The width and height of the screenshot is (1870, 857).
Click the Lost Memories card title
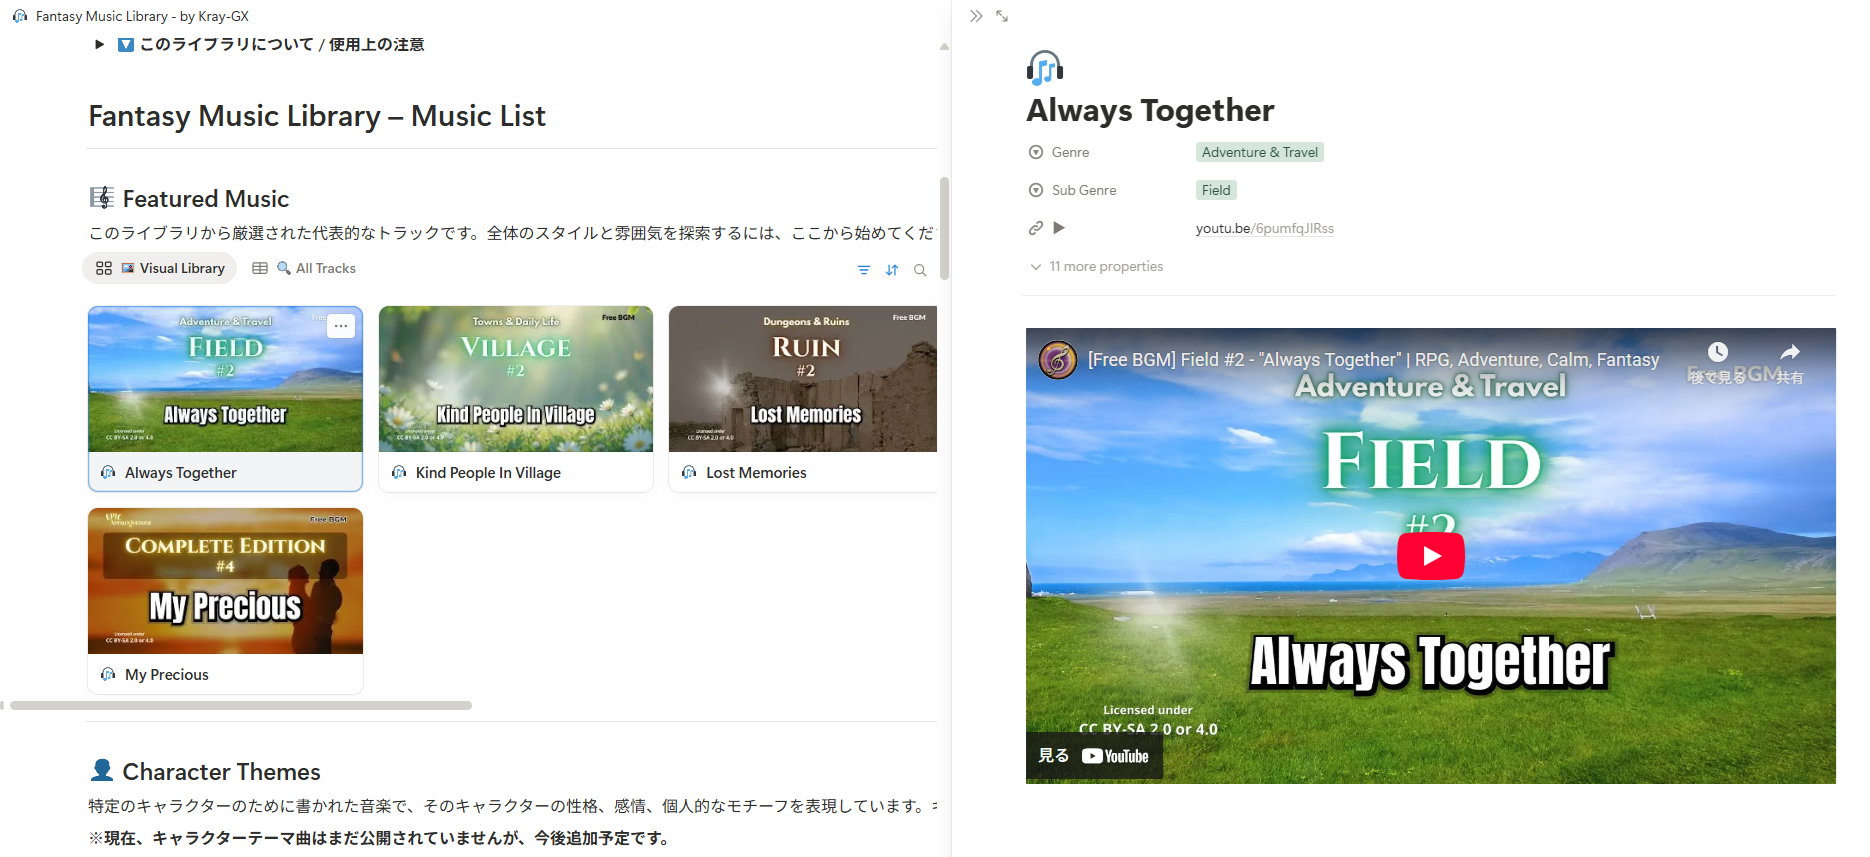tap(756, 473)
